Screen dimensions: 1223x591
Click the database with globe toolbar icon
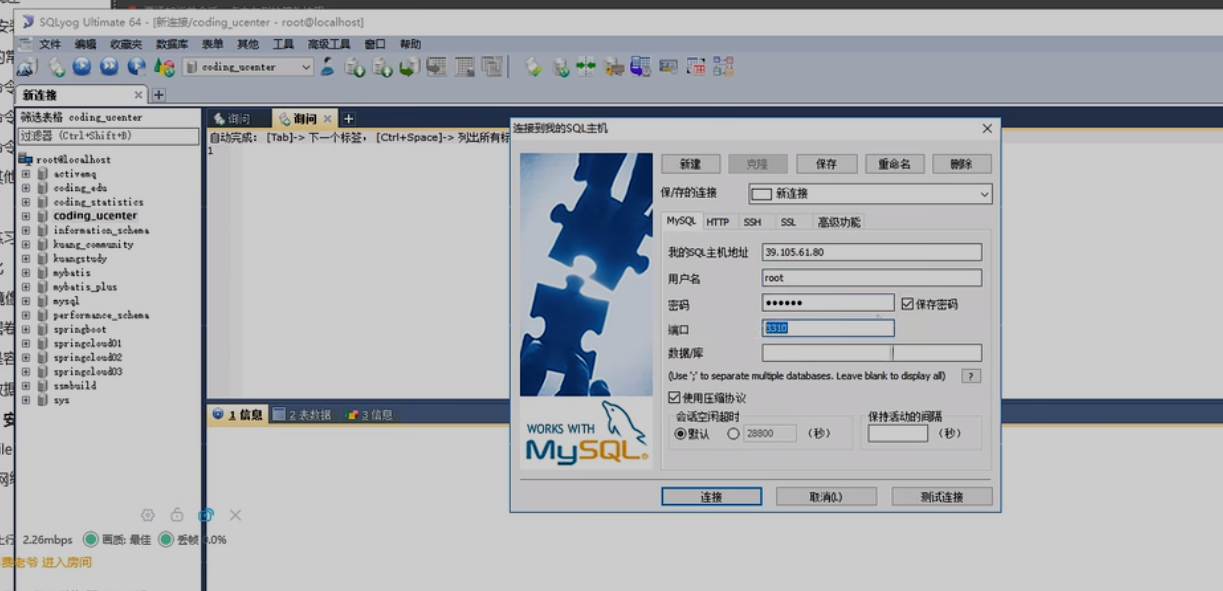(561, 67)
